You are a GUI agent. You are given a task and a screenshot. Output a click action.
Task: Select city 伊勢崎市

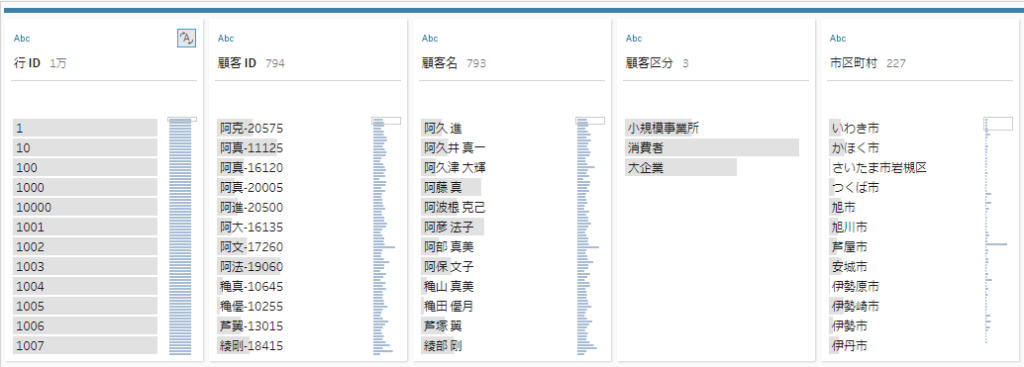(855, 306)
